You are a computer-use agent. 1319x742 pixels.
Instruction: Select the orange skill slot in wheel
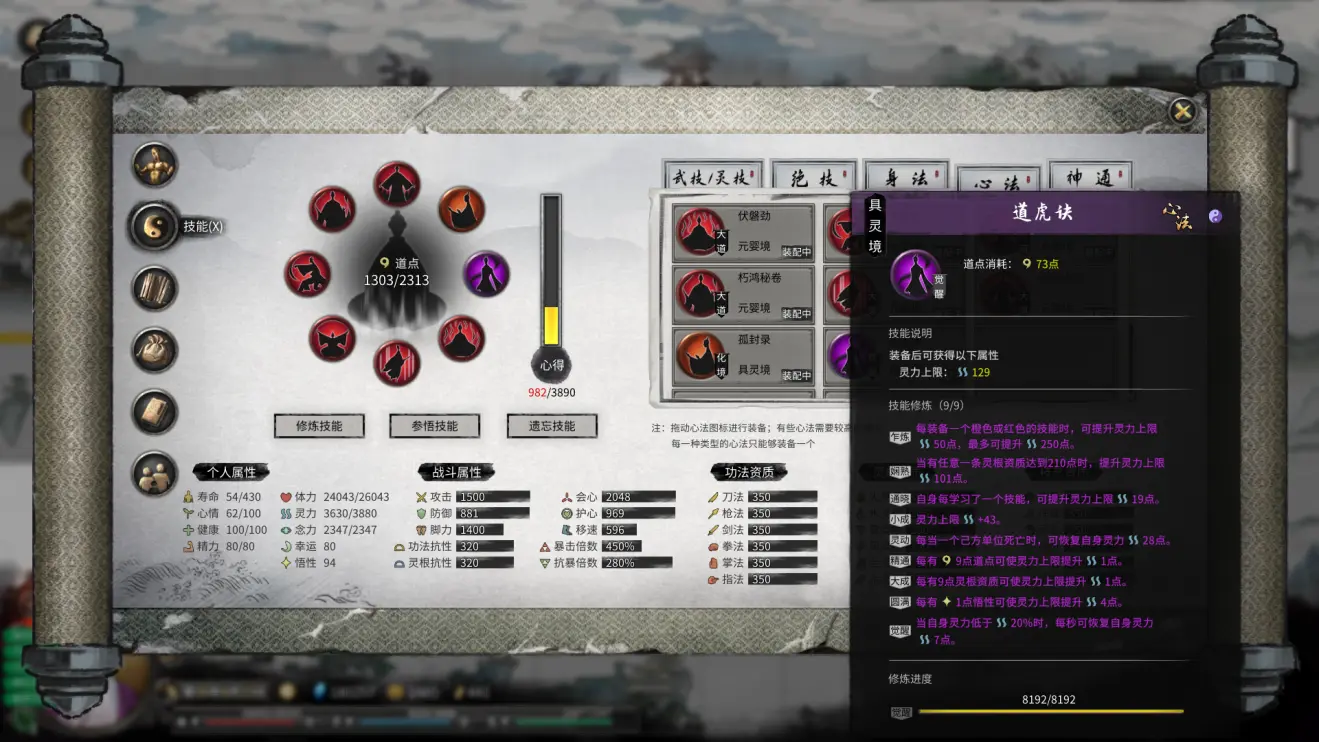[461, 209]
